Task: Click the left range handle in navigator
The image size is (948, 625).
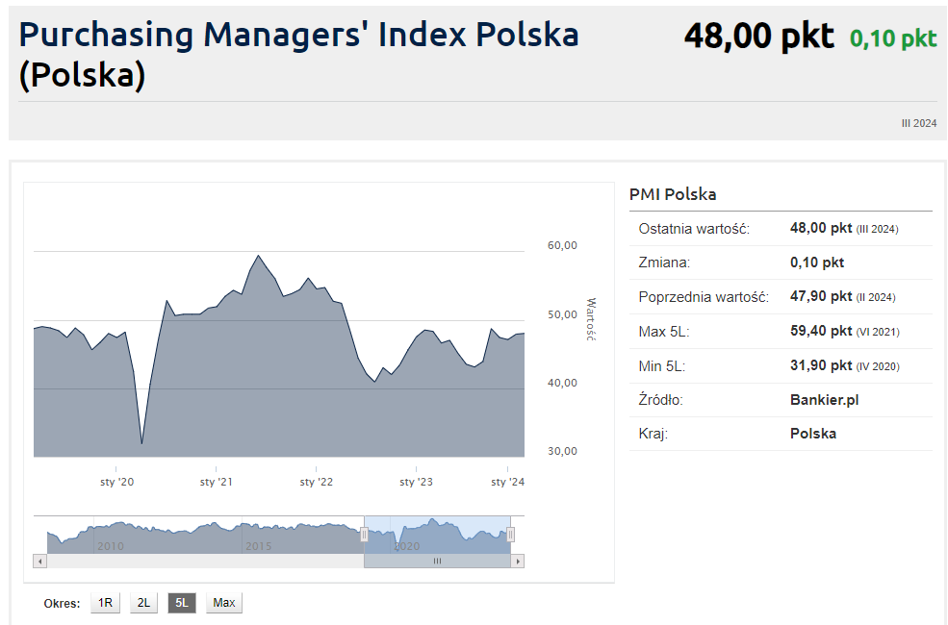Action: pos(364,534)
